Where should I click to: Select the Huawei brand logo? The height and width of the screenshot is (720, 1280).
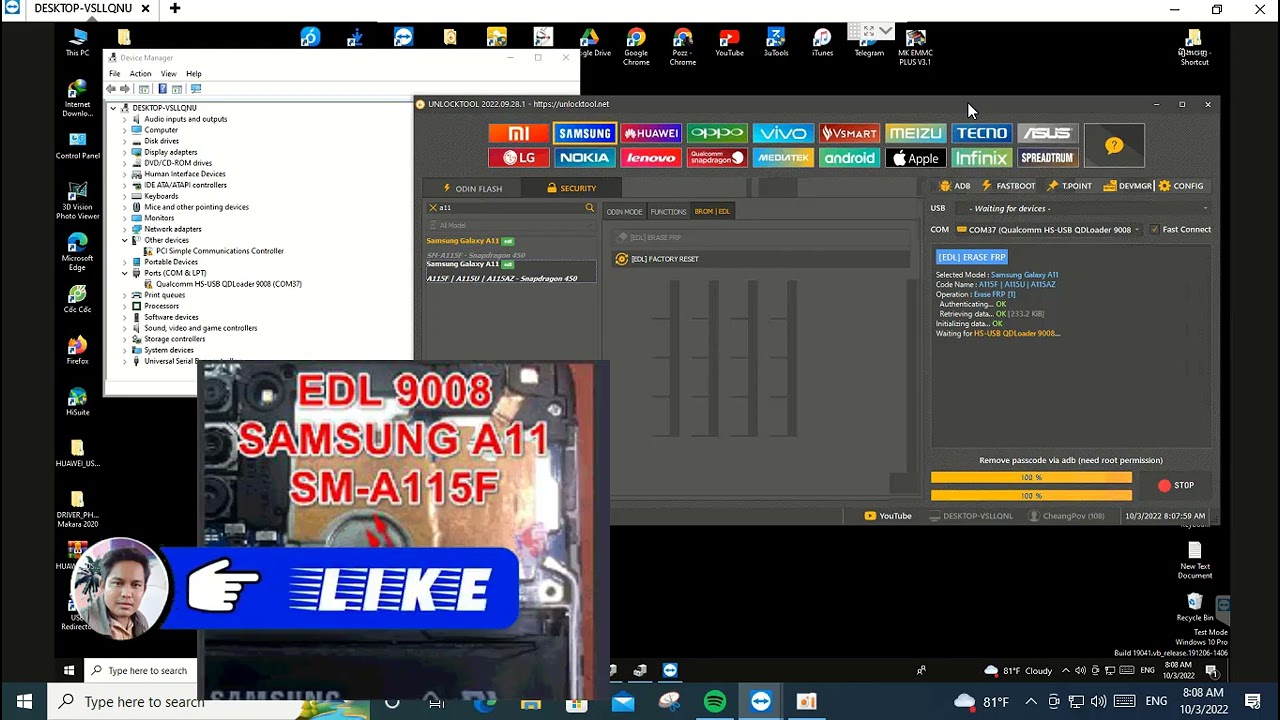[651, 133]
